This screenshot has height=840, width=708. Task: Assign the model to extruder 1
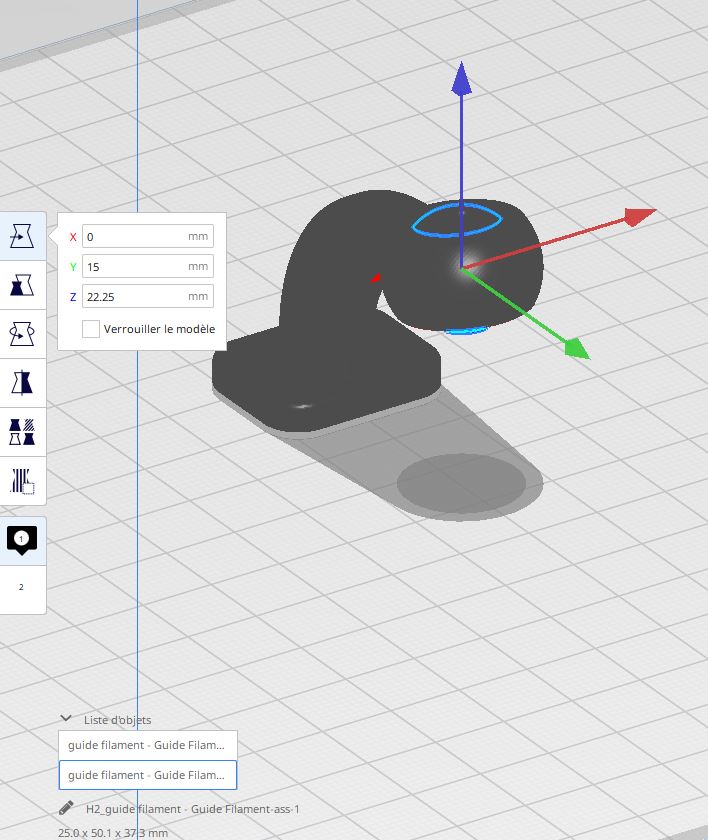coord(22,540)
